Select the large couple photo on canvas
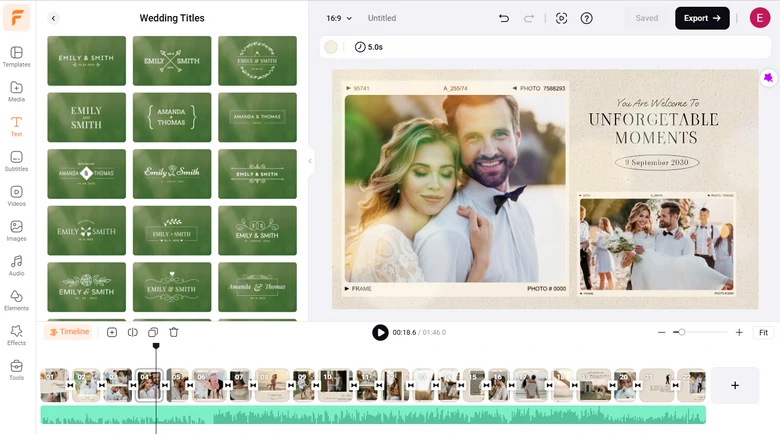780x434 pixels. click(456, 189)
